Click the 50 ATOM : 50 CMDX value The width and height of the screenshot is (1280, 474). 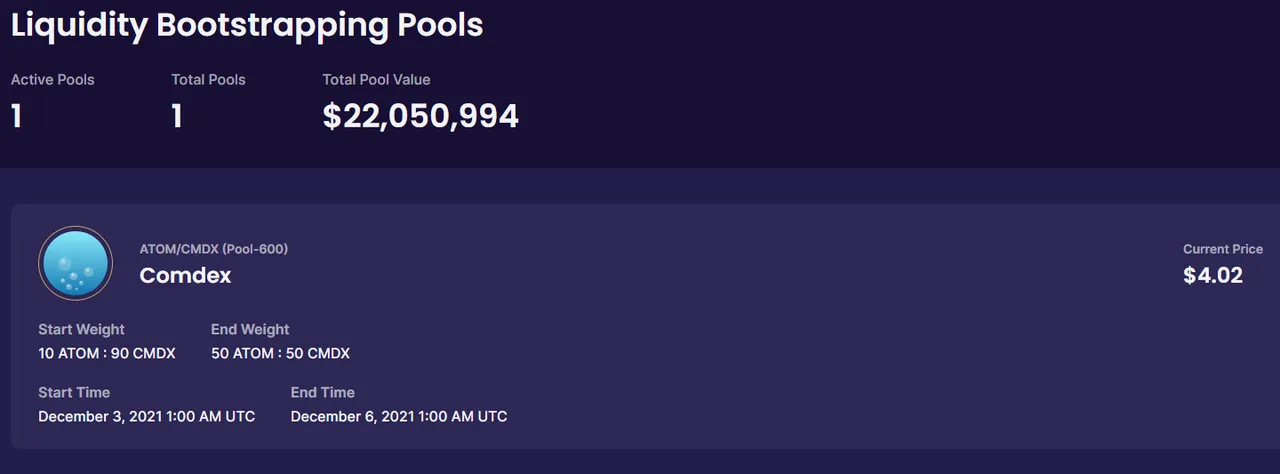click(280, 353)
